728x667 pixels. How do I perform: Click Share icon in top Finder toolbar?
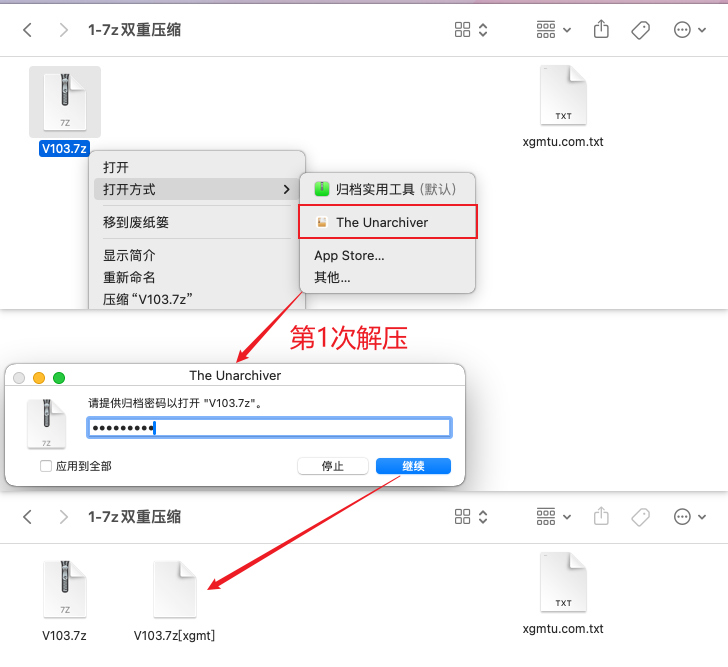[x=601, y=29]
